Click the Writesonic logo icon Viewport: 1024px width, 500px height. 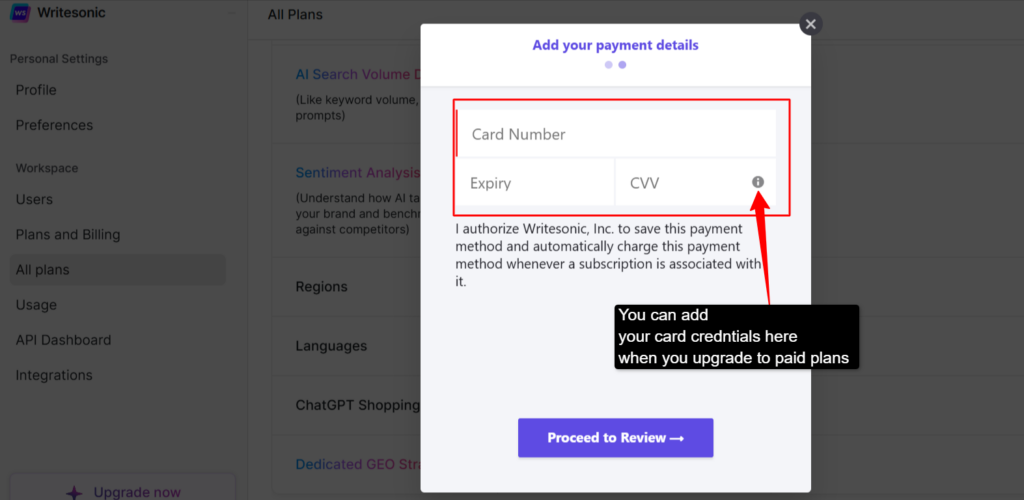(20, 12)
